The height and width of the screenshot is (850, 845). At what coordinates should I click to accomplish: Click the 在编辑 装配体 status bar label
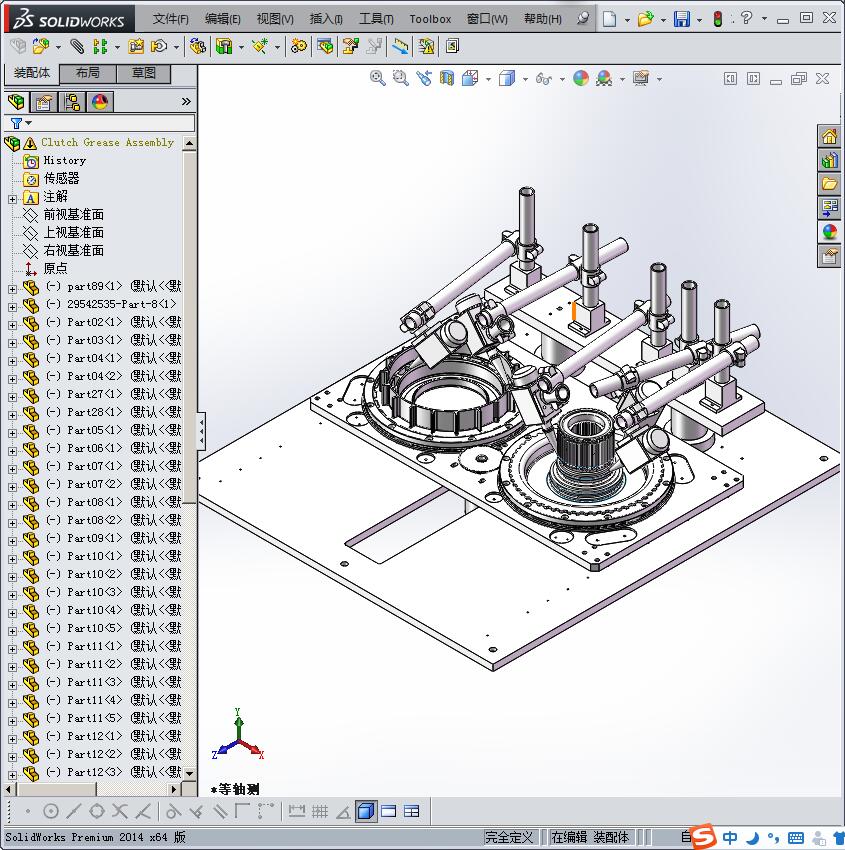click(x=590, y=837)
